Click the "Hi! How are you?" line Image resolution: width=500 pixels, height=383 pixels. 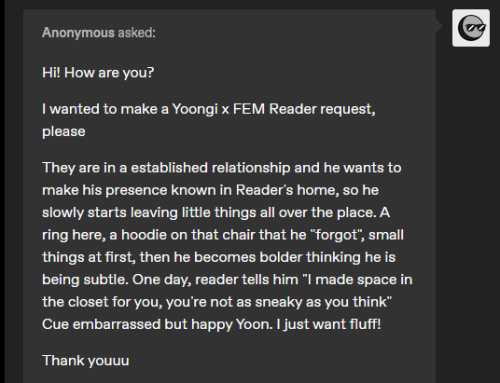point(98,73)
